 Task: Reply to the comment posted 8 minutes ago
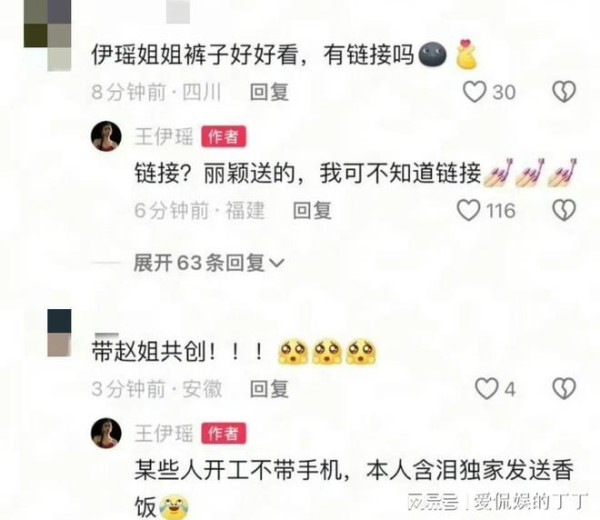point(269,92)
